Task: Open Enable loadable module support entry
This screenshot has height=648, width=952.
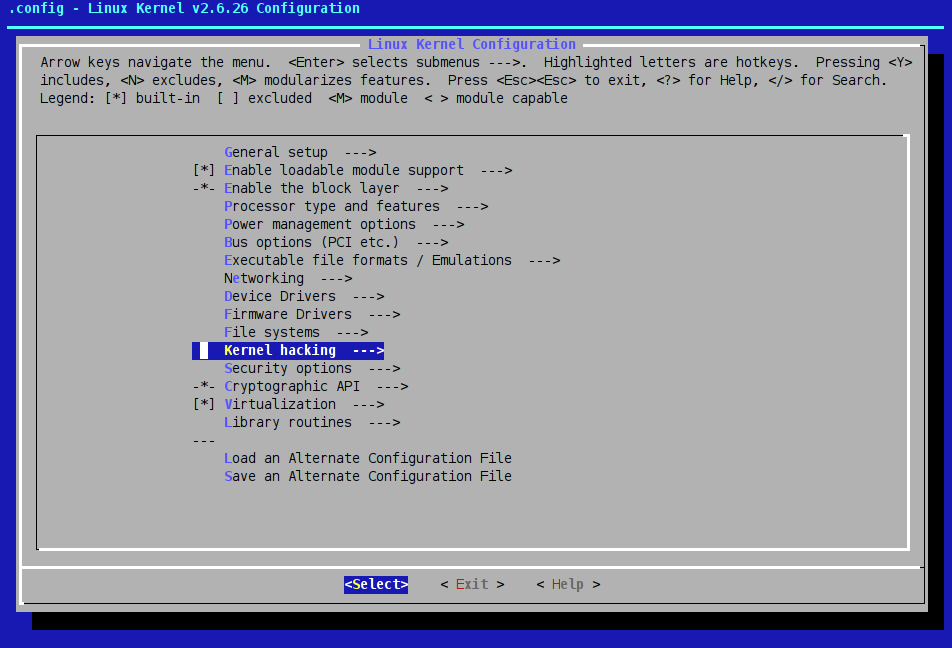Action: 368,171
